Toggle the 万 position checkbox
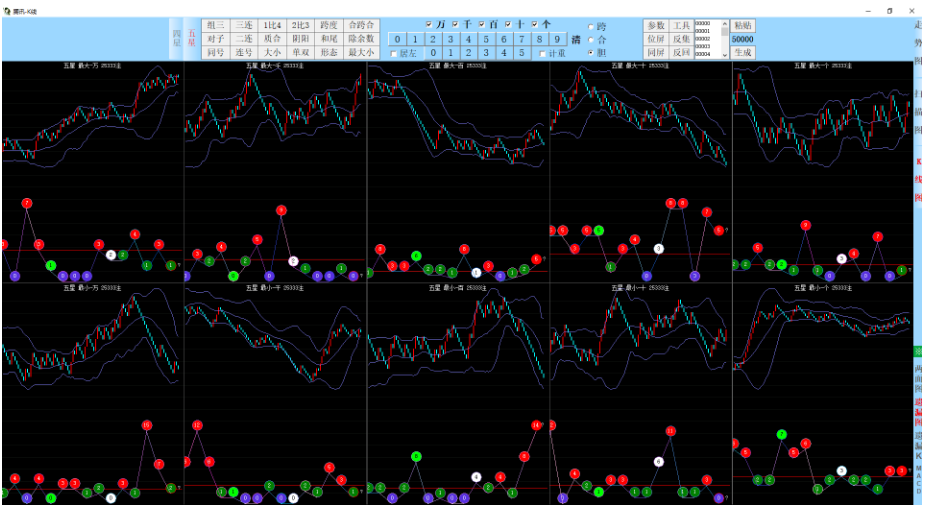 [x=429, y=24]
